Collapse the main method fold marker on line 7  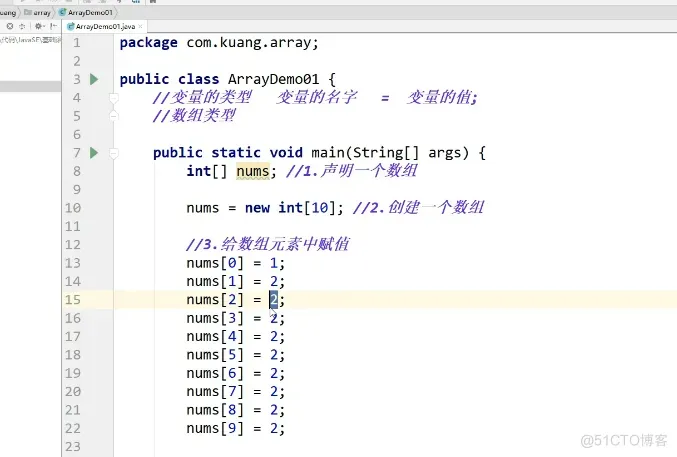point(114,153)
